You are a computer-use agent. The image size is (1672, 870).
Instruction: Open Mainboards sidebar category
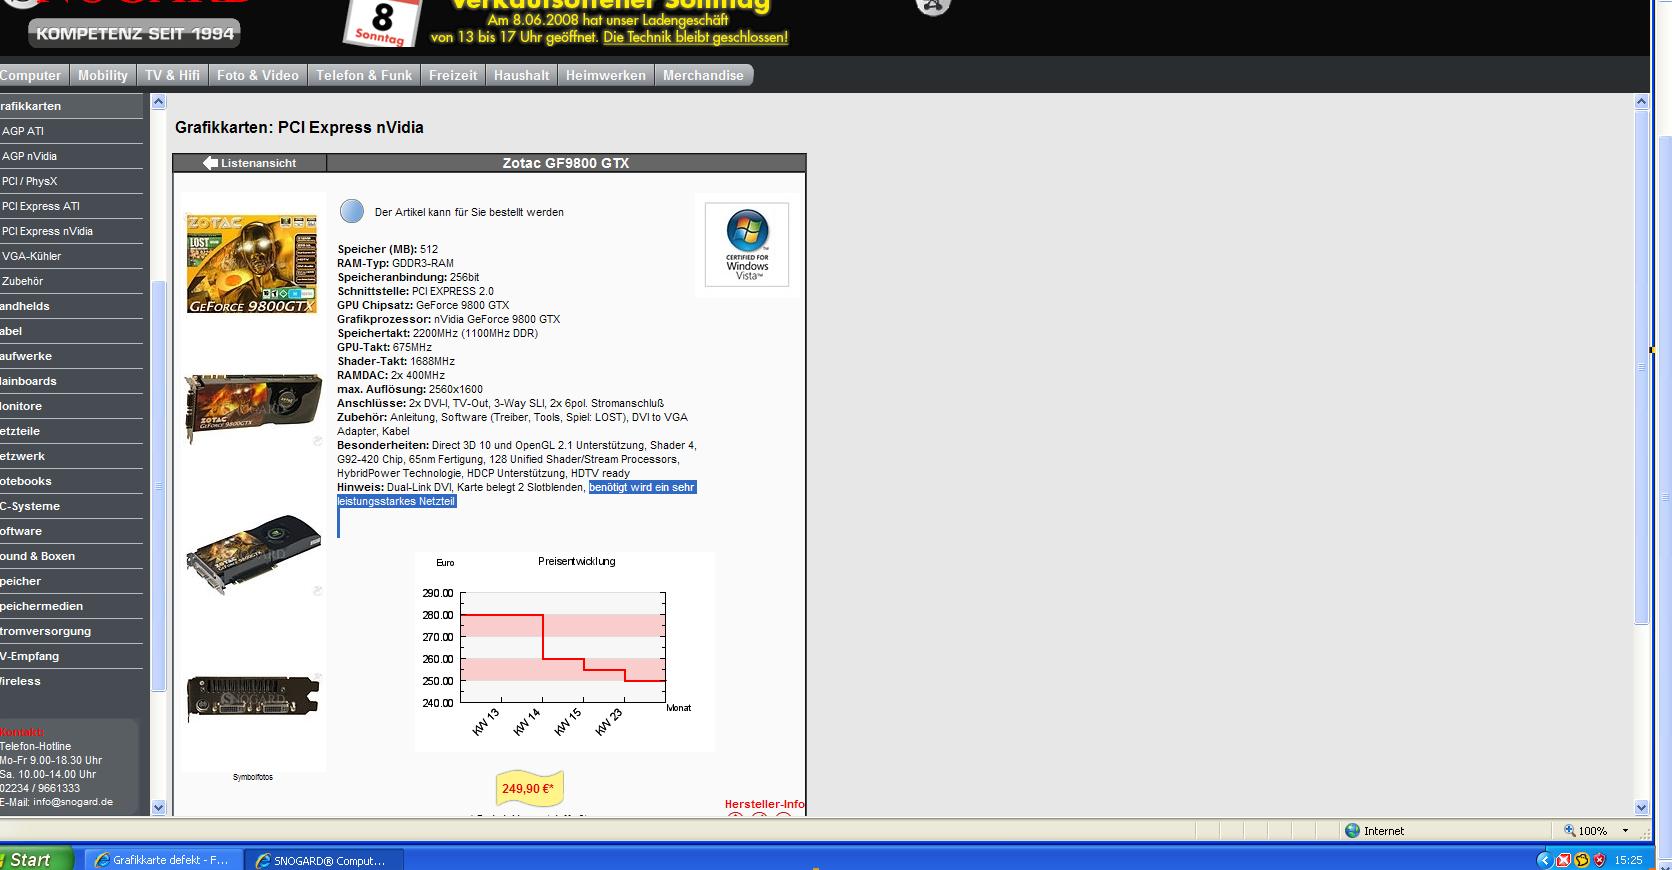point(71,381)
